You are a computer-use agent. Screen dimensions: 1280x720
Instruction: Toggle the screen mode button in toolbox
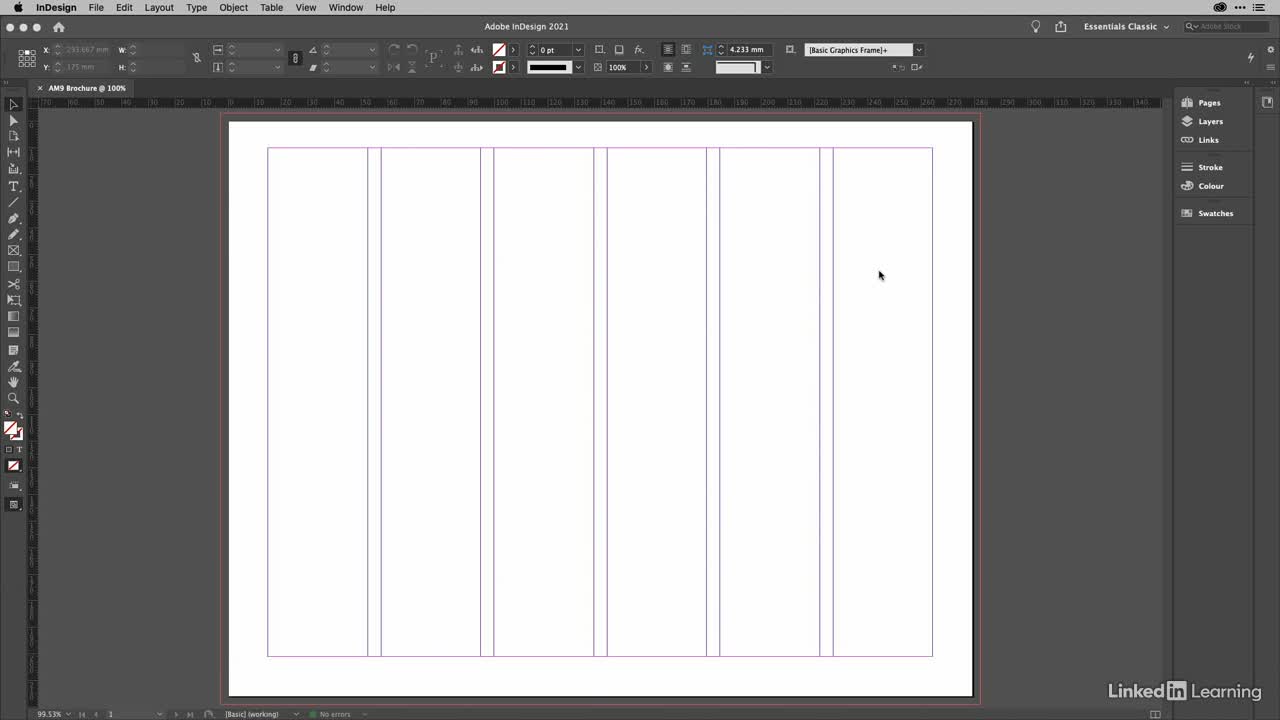point(14,505)
